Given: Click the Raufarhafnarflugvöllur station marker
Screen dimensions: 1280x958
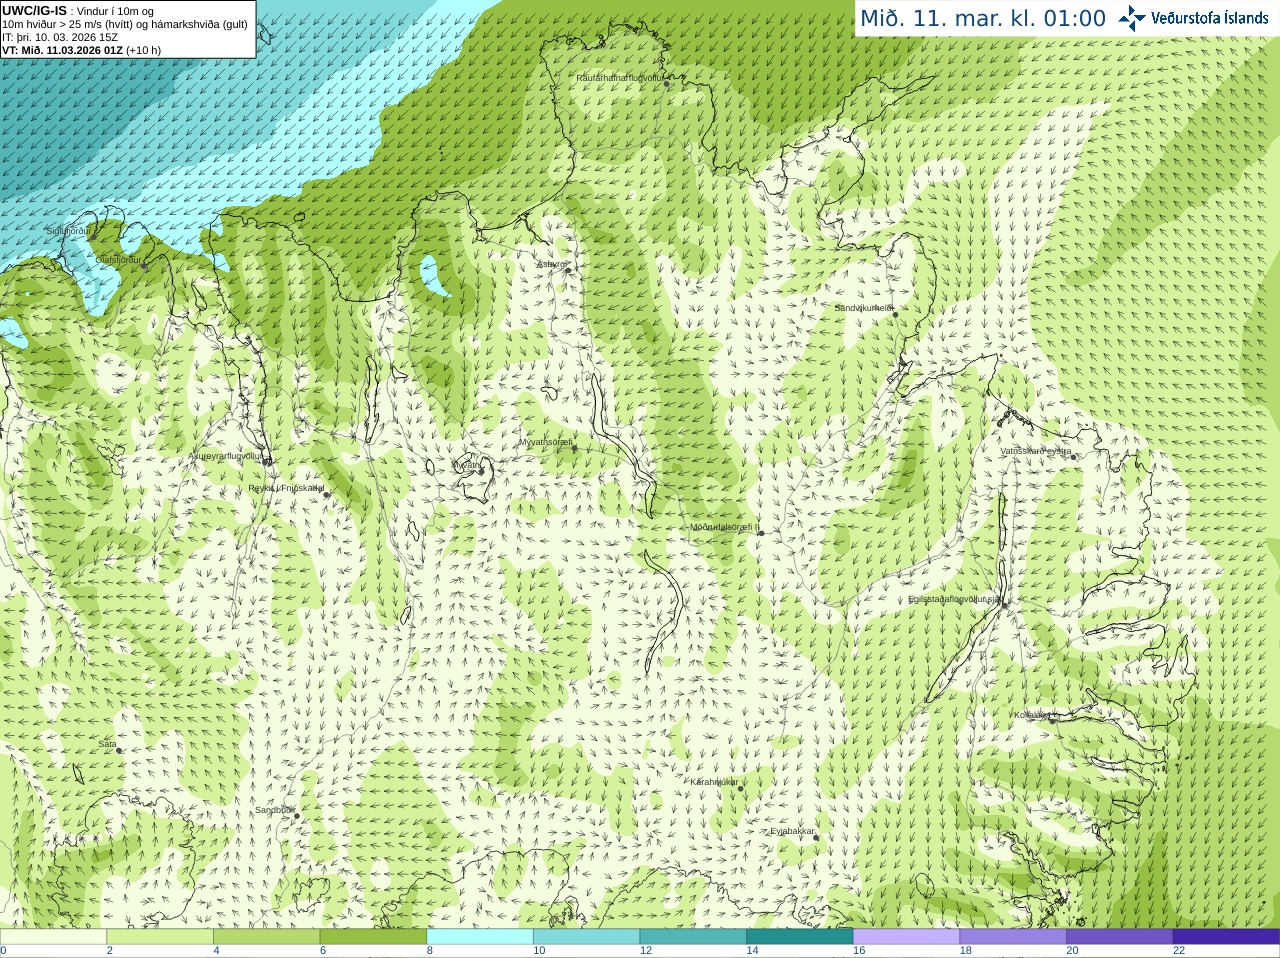Looking at the screenshot, I should tap(667, 84).
